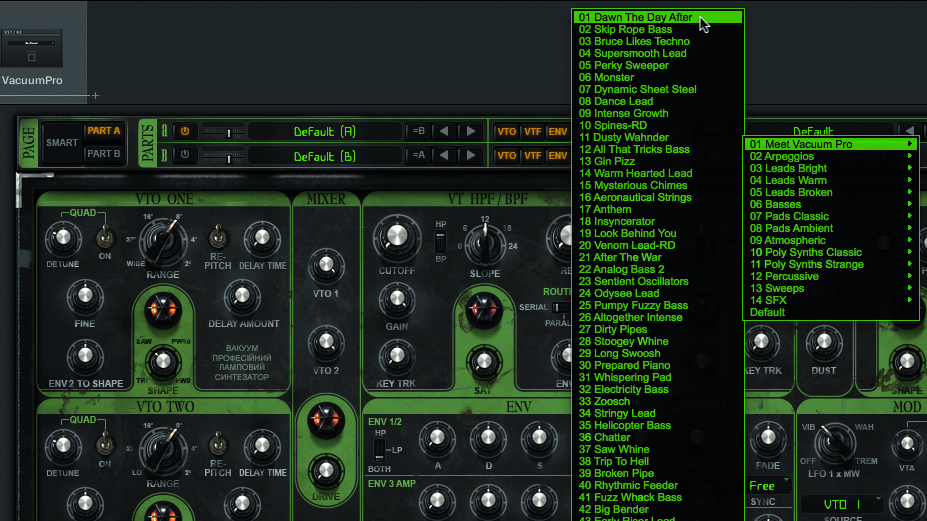Expand 01 Meet Vacuum Pro submenu
Image resolution: width=927 pixels, height=521 pixels.
(x=831, y=144)
